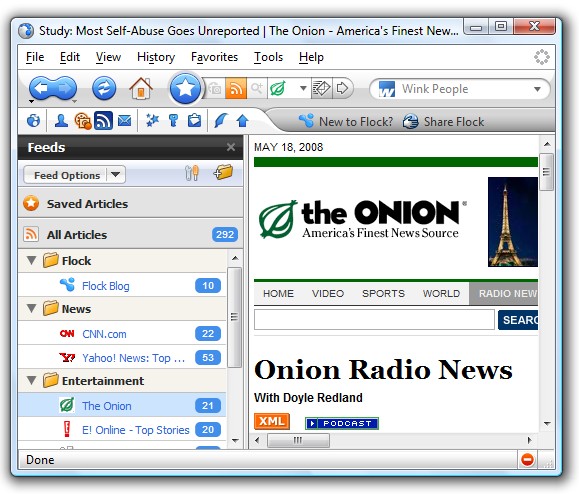Click the Eiffel Tower ad image
Viewport: 579px width, 494px height.
point(513,222)
